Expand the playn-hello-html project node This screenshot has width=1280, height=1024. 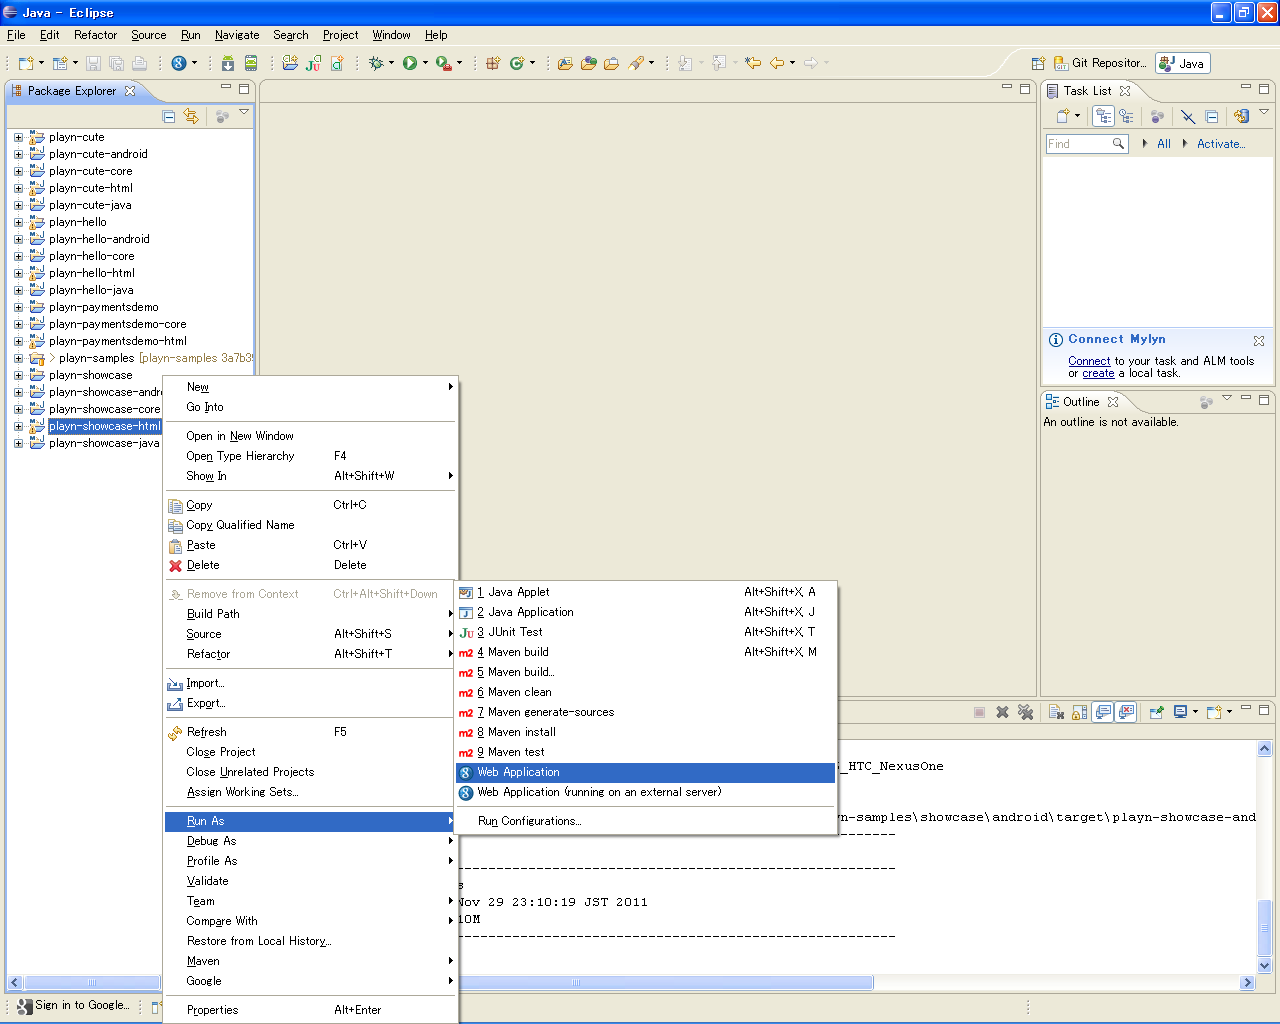click(x=18, y=273)
